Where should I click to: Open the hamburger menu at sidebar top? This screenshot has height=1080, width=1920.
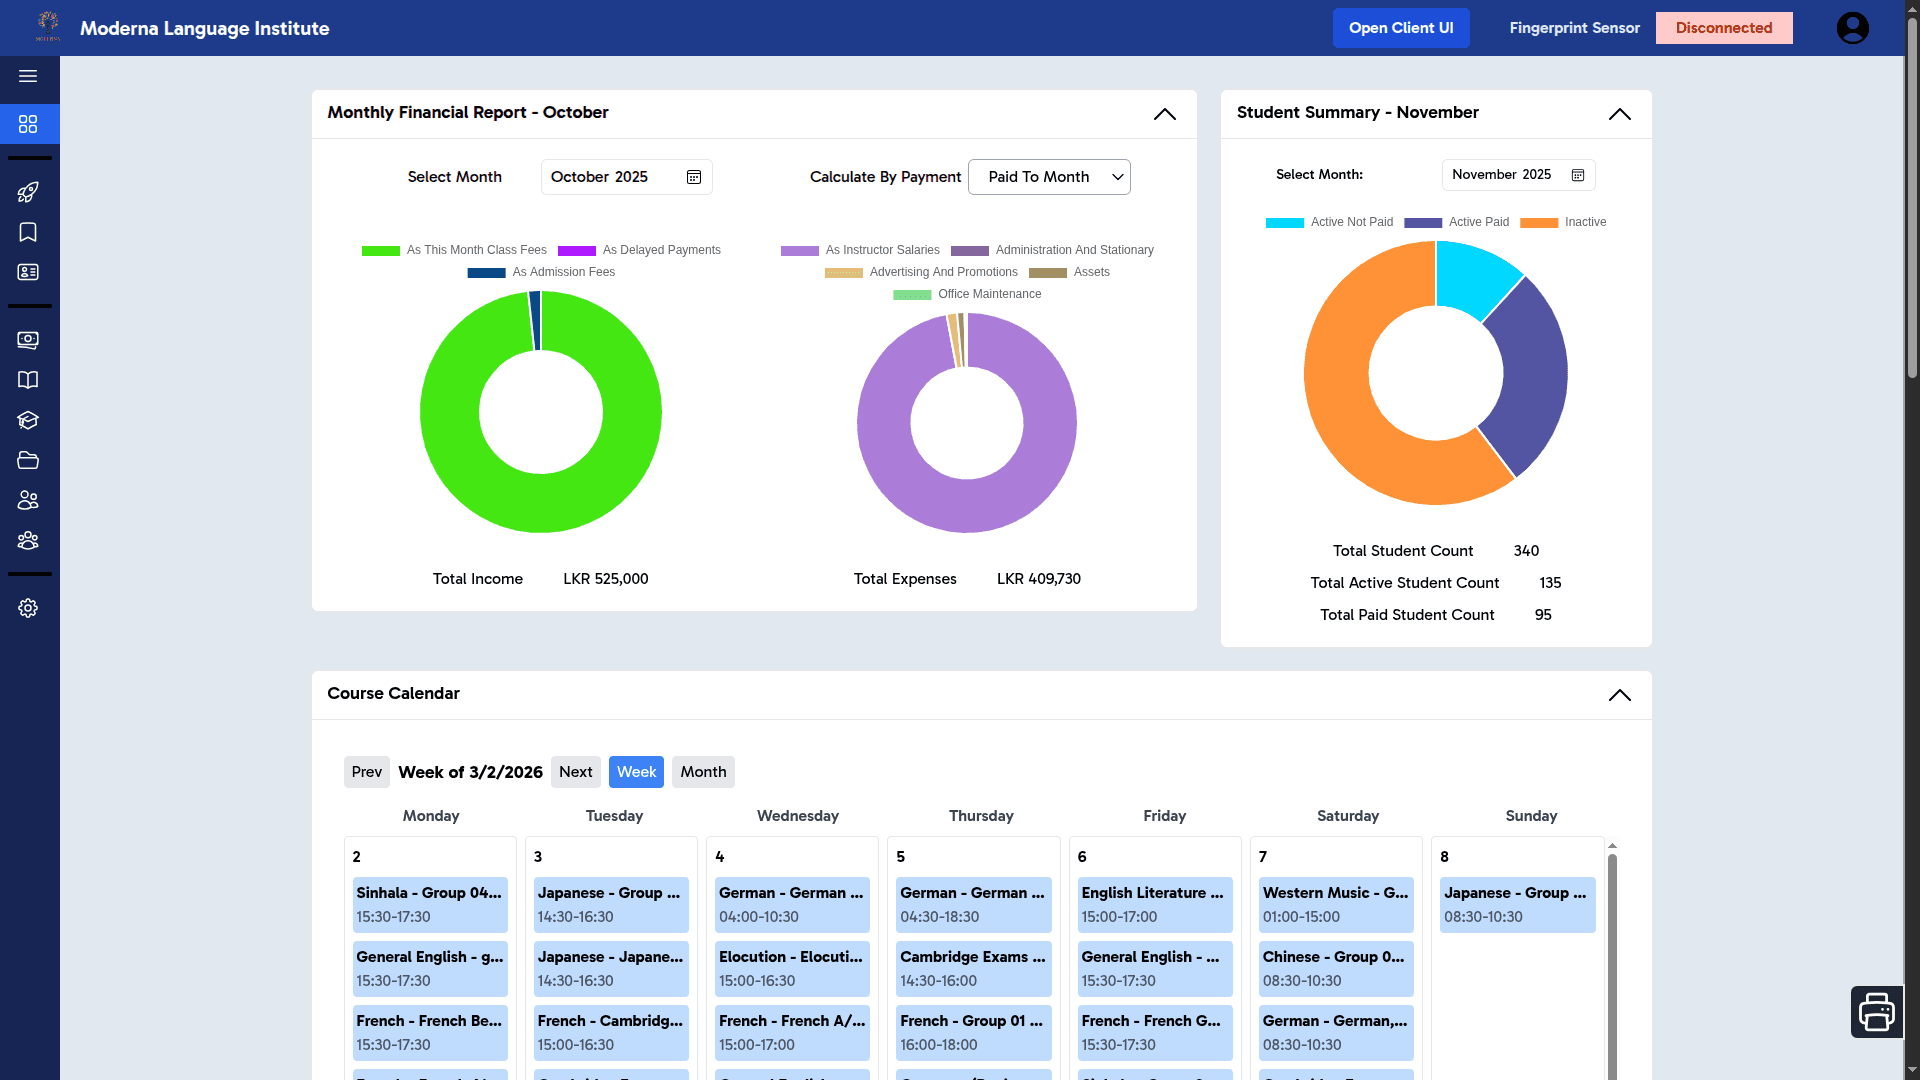tap(28, 77)
